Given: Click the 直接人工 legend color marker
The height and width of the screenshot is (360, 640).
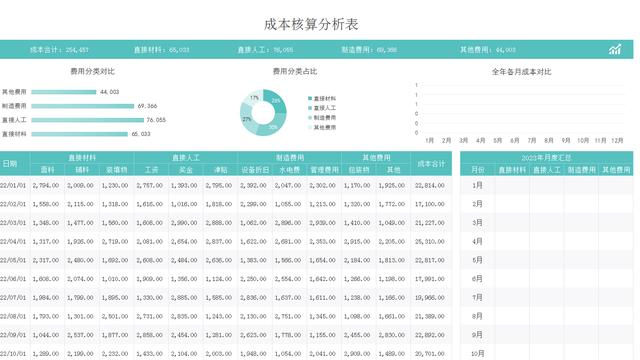Looking at the screenshot, I should click(x=310, y=108).
